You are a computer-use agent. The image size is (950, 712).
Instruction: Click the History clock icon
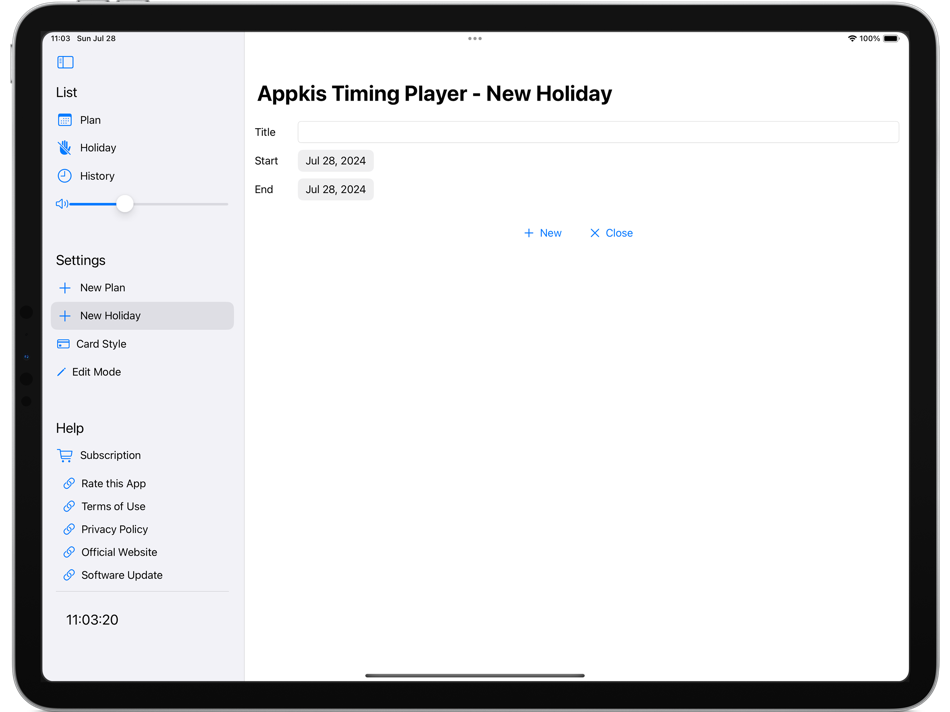coord(64,176)
